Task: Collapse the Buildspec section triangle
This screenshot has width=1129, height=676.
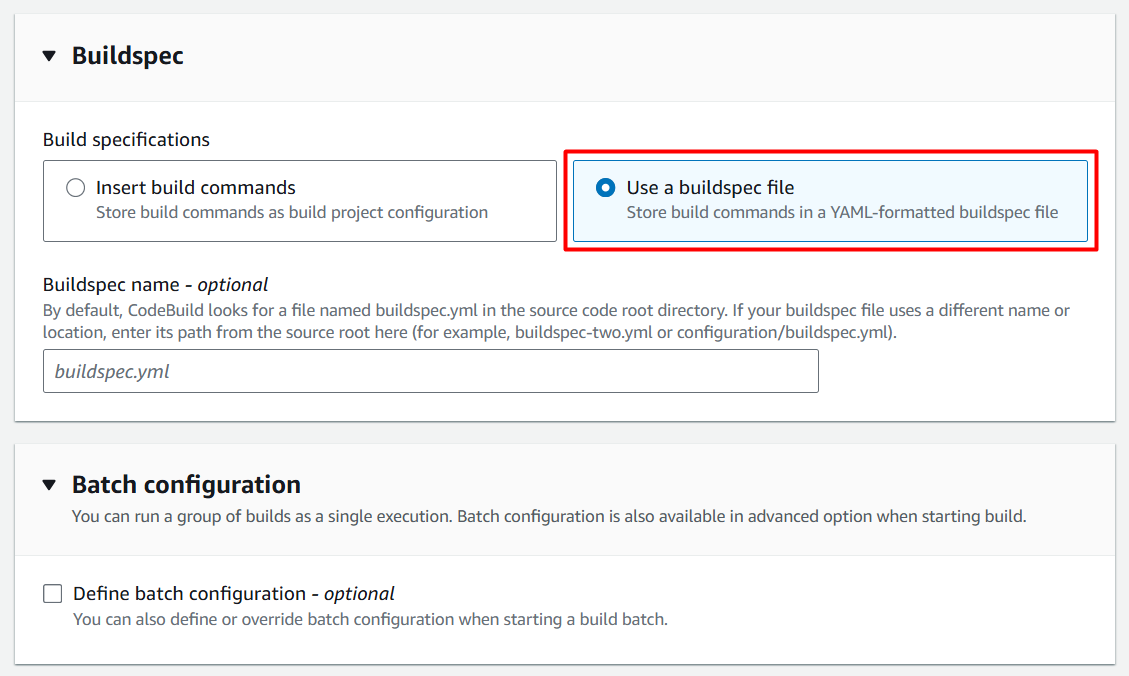Action: click(49, 56)
